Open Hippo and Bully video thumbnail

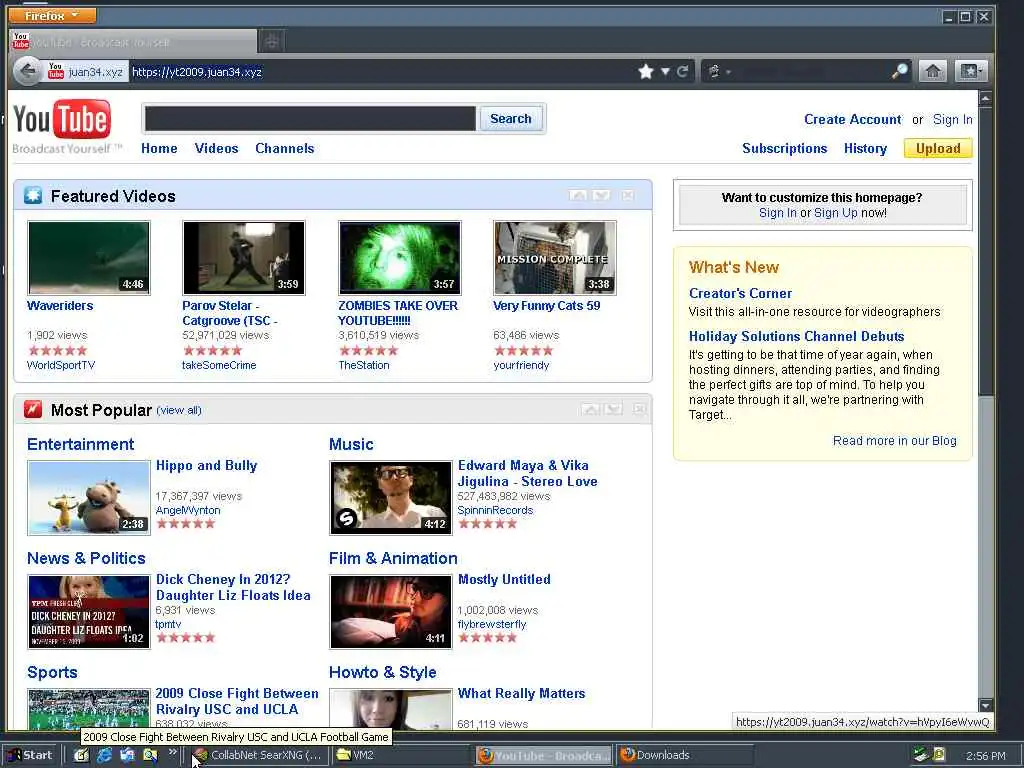(89, 498)
